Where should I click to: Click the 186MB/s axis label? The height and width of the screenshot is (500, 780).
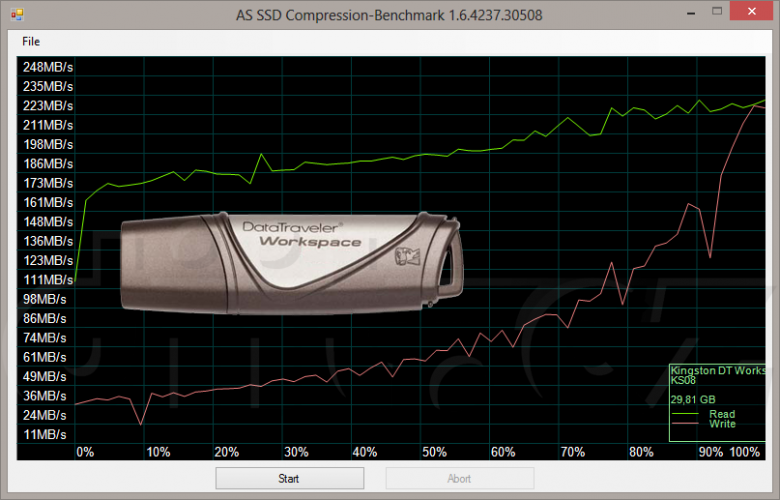[x=48, y=164]
